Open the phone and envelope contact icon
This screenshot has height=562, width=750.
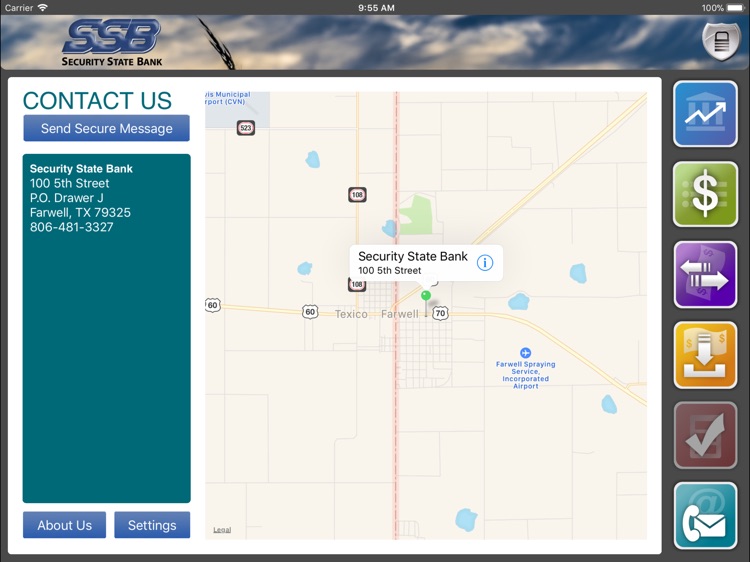pyautogui.click(x=705, y=516)
